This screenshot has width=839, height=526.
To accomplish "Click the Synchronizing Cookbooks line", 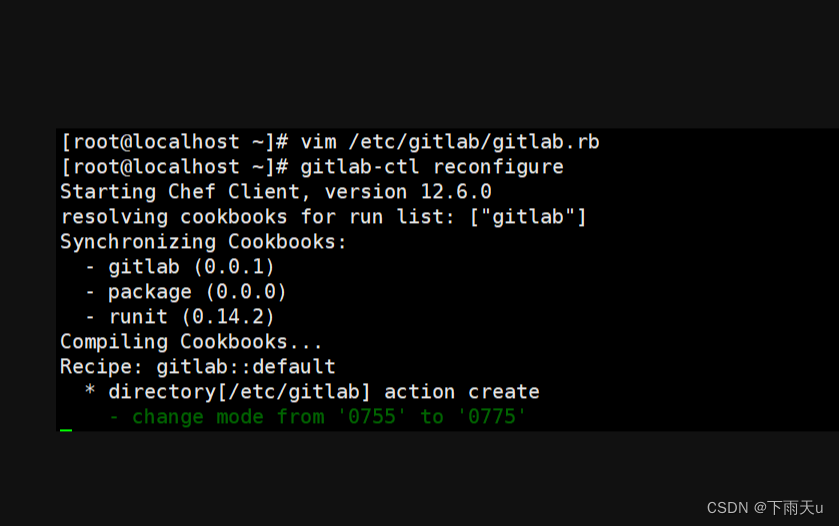I will (x=203, y=242).
